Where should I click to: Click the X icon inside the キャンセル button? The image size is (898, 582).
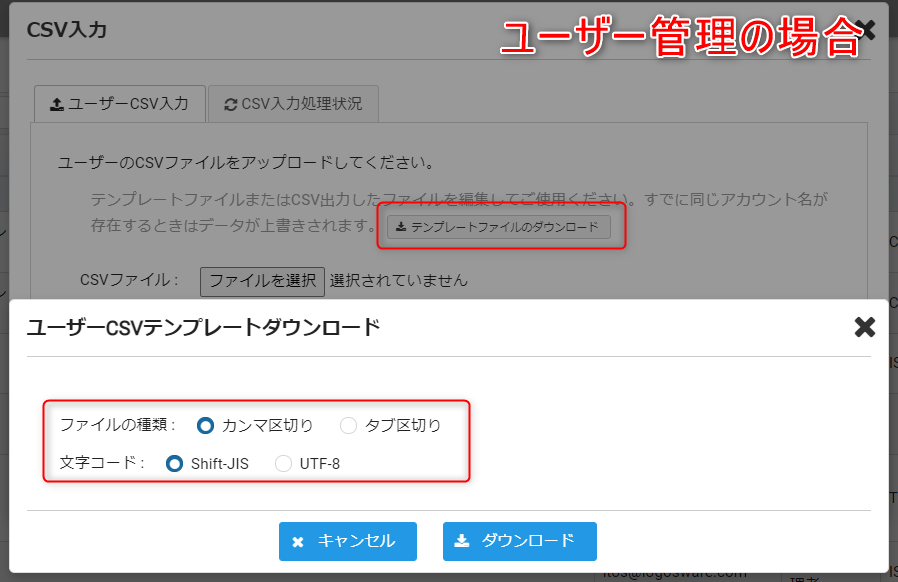[298, 542]
